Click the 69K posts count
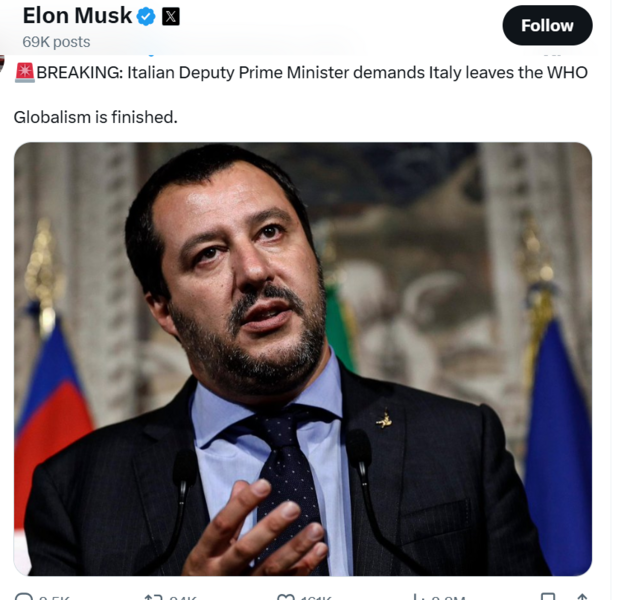This screenshot has width=621, height=600. tap(56, 42)
